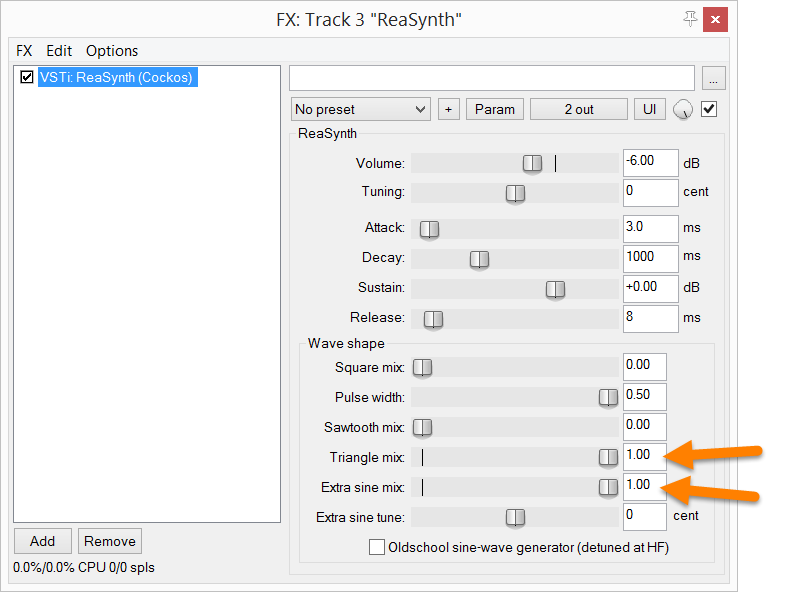Click the plus preset button
The height and width of the screenshot is (592, 798).
pos(448,109)
